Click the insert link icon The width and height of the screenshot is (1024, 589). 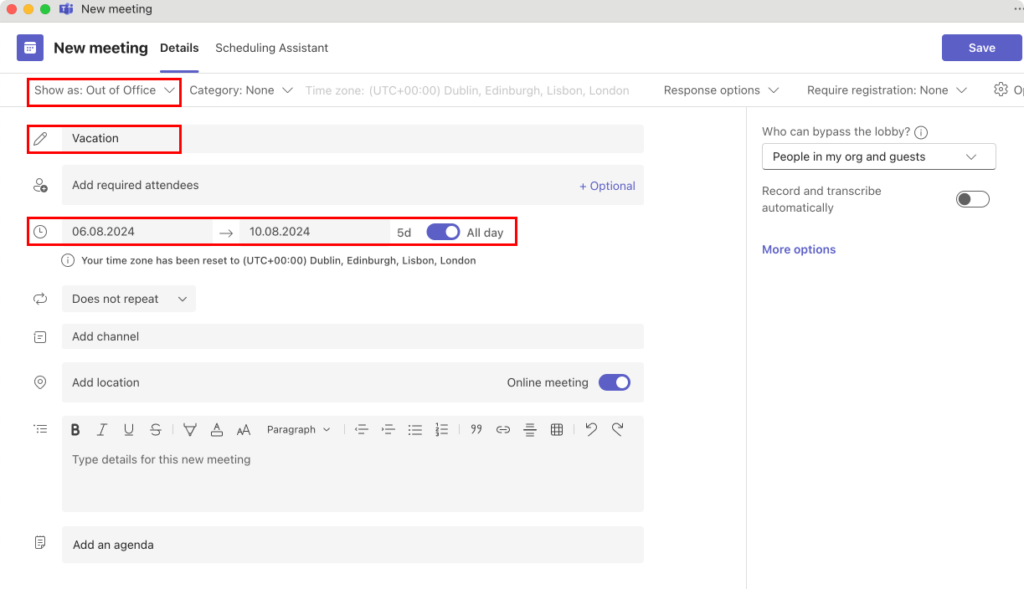[503, 430]
